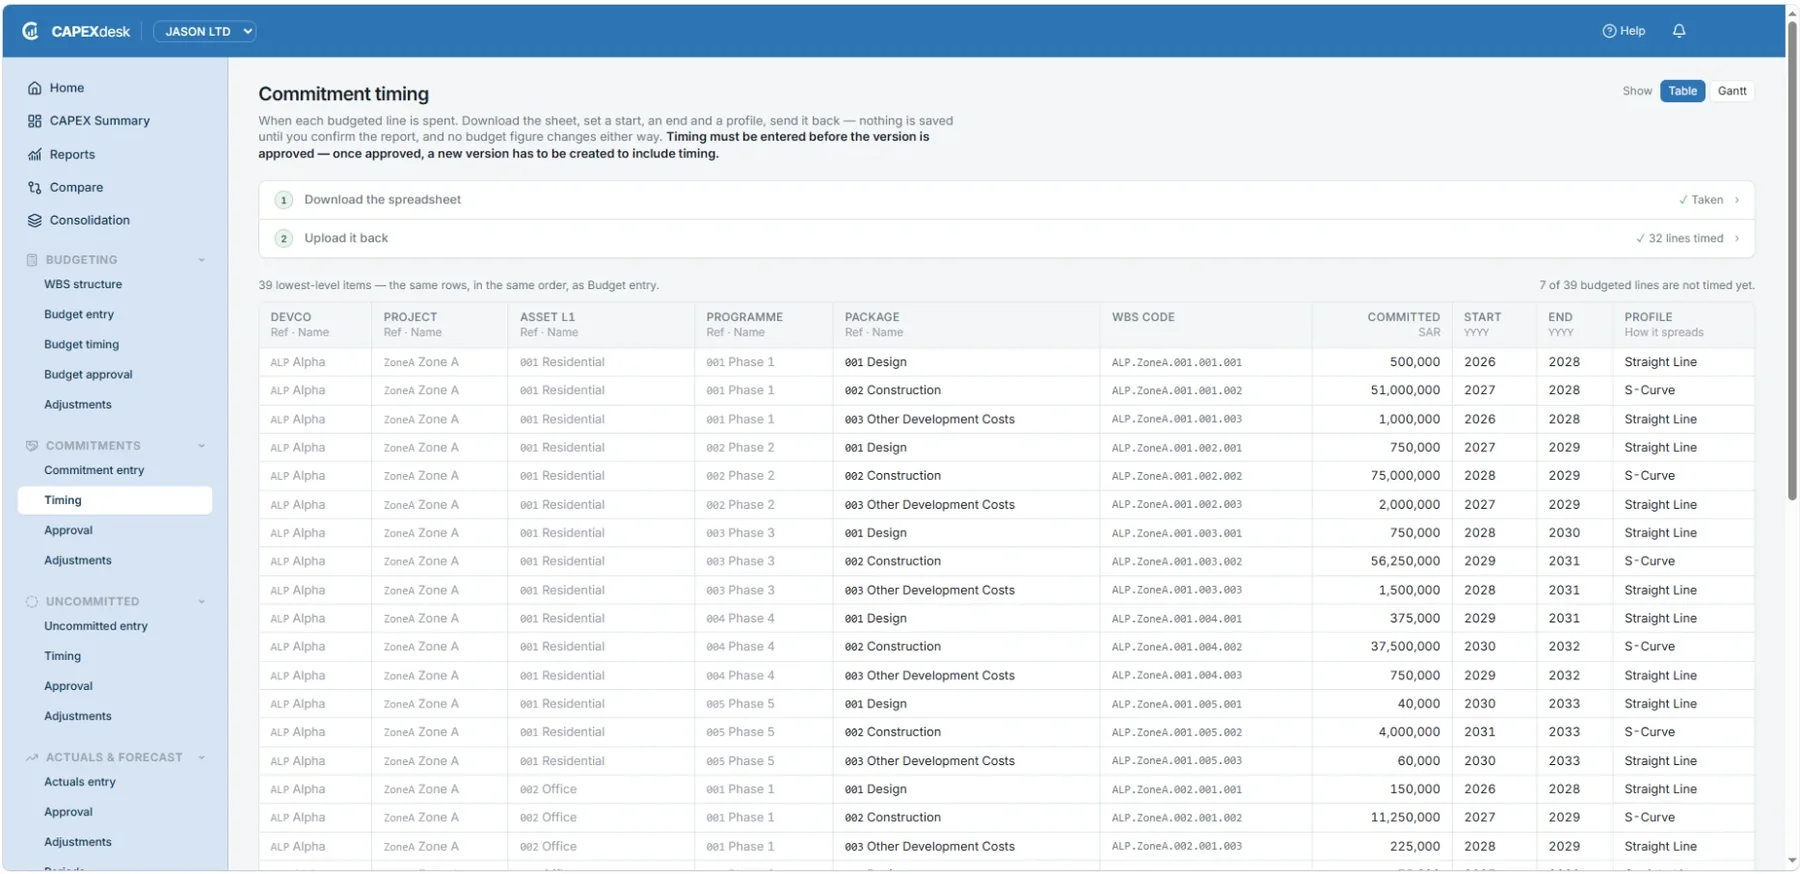Switch view to Table
This screenshot has width=1800, height=874.
coord(1682,91)
